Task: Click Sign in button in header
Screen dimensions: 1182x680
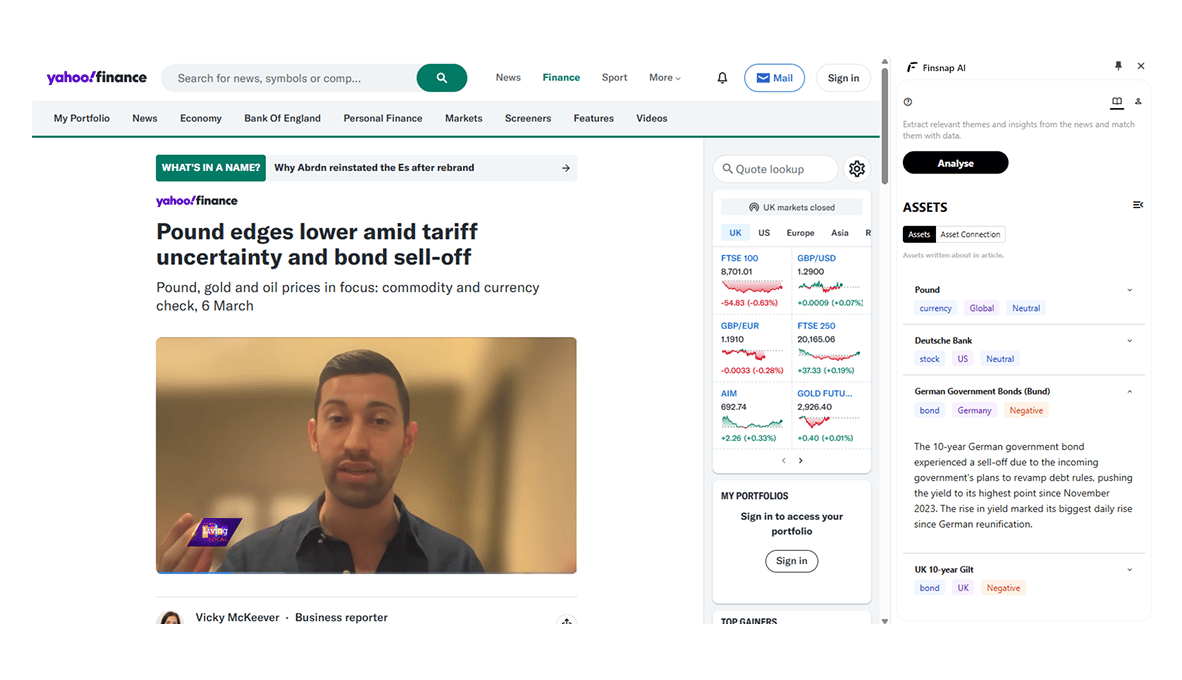Action: tap(843, 78)
